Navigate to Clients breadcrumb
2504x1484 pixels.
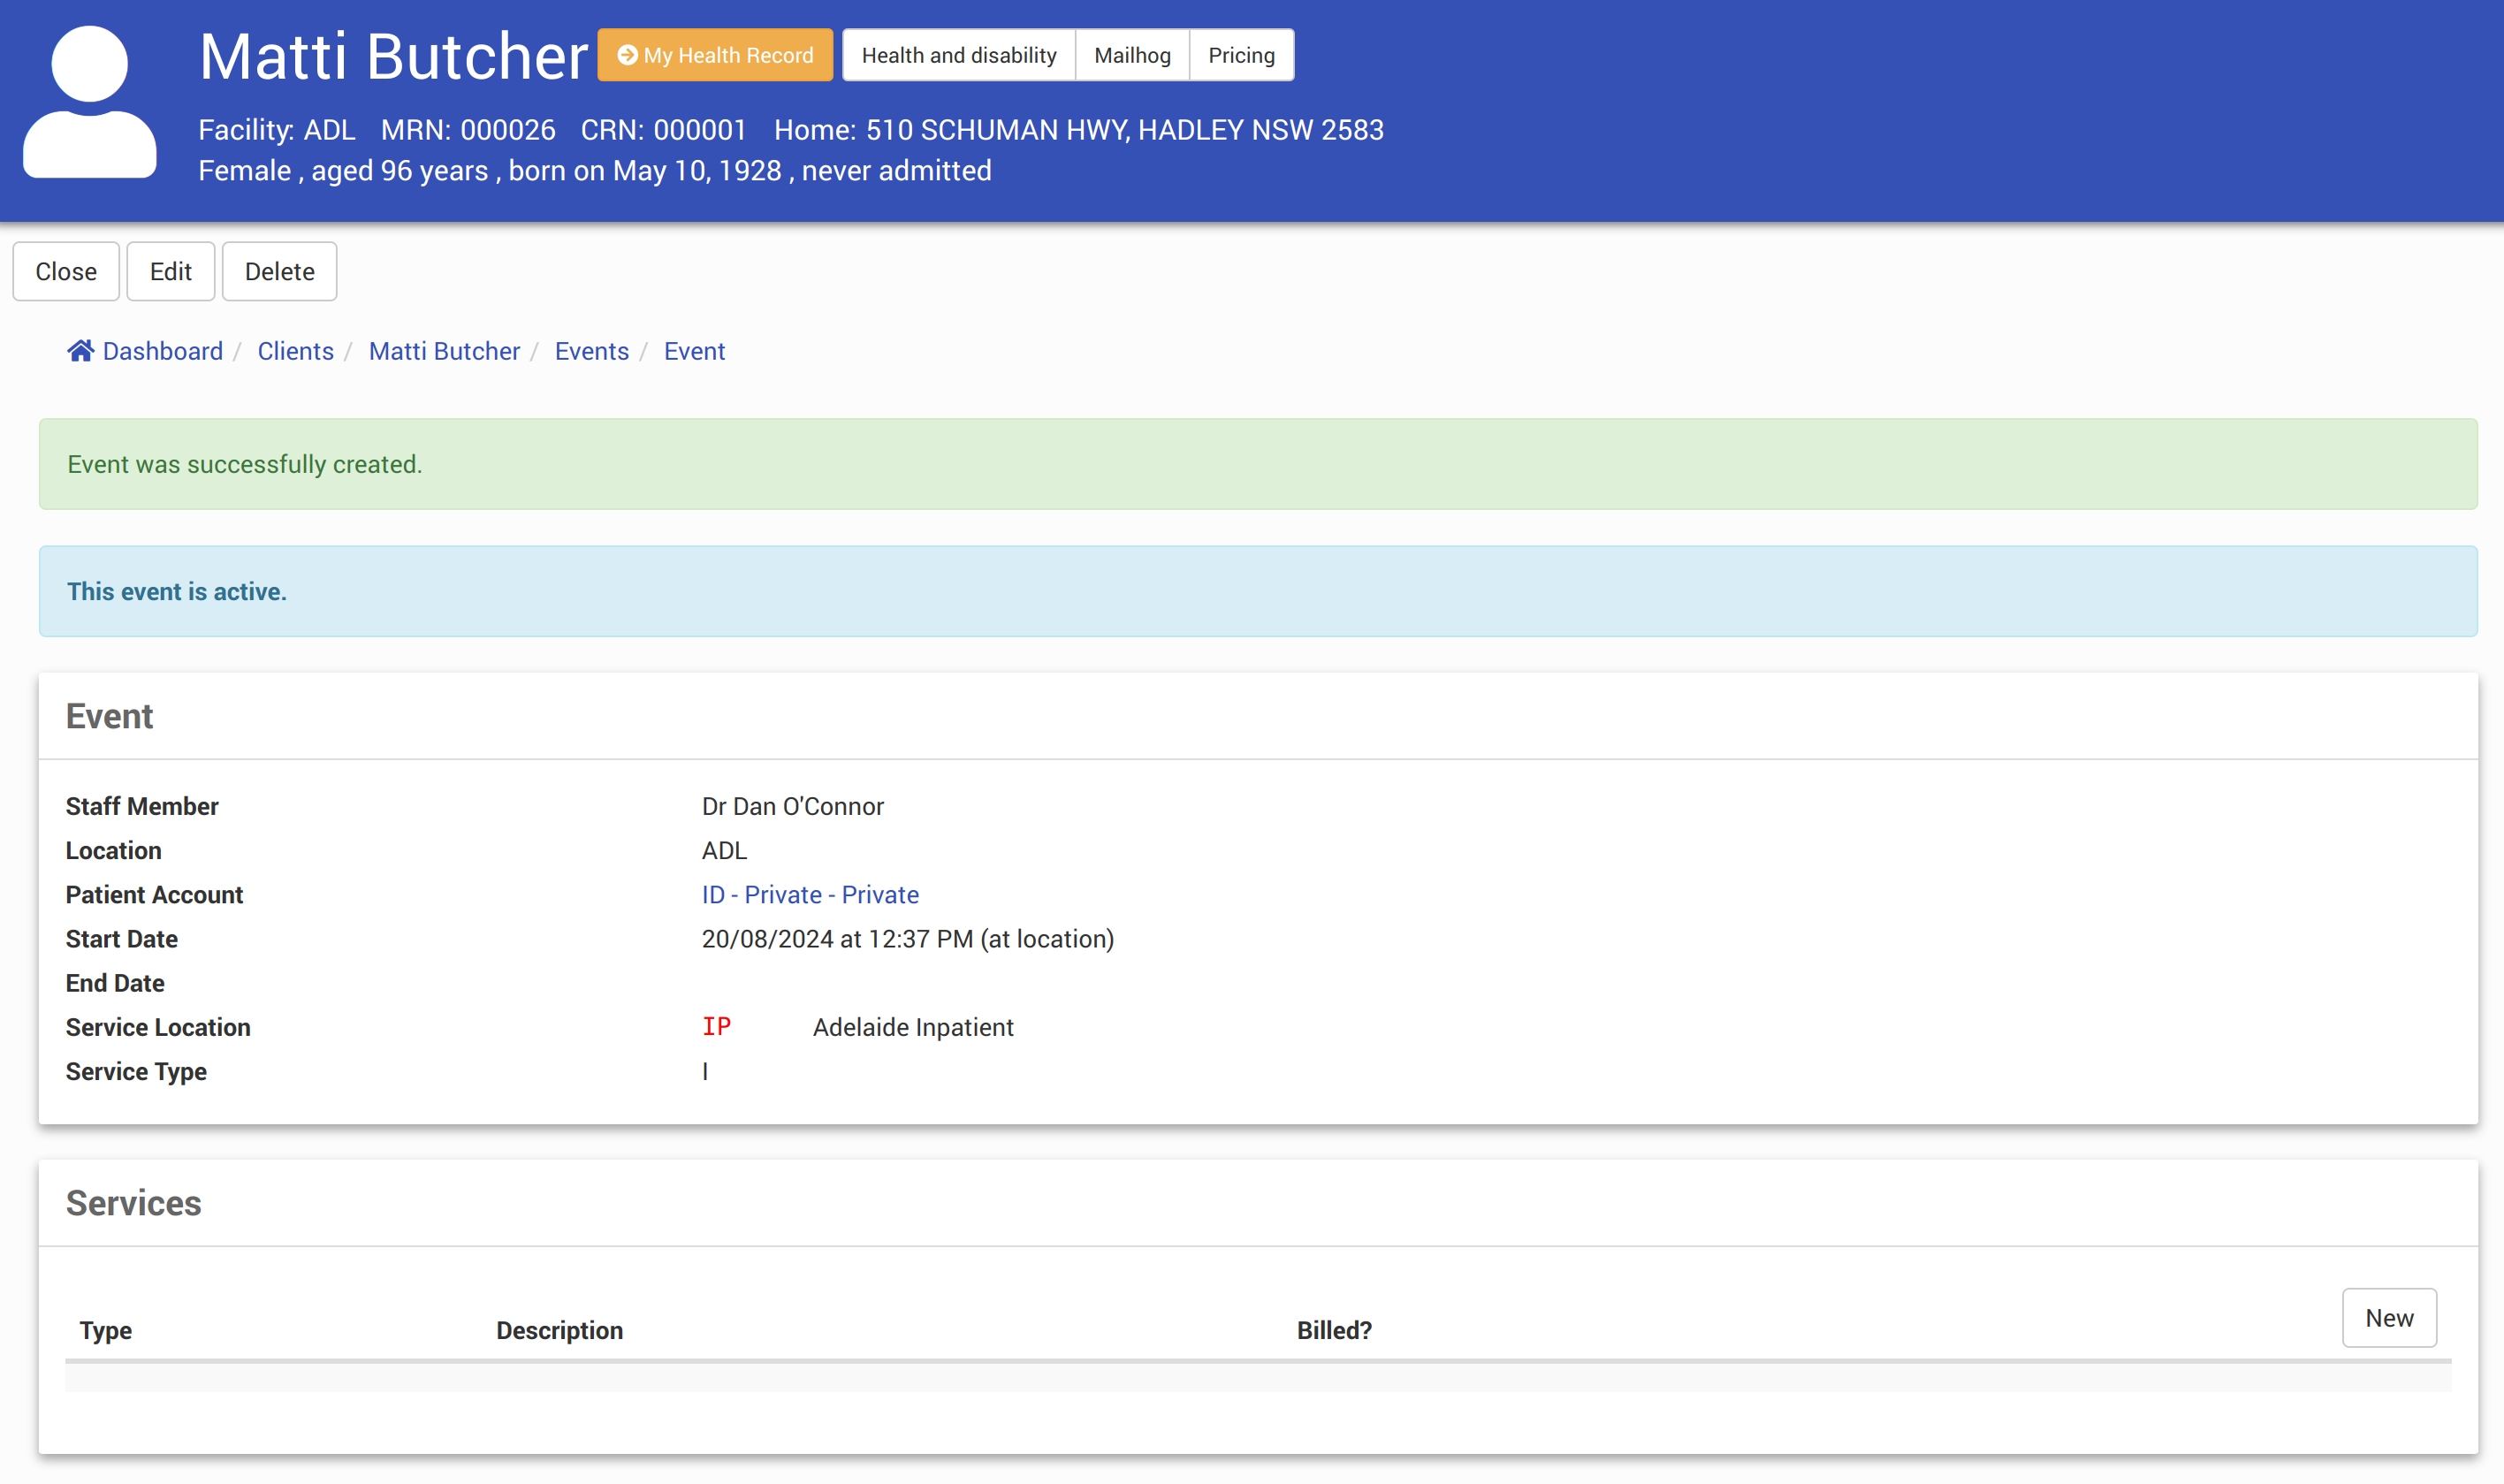[295, 351]
